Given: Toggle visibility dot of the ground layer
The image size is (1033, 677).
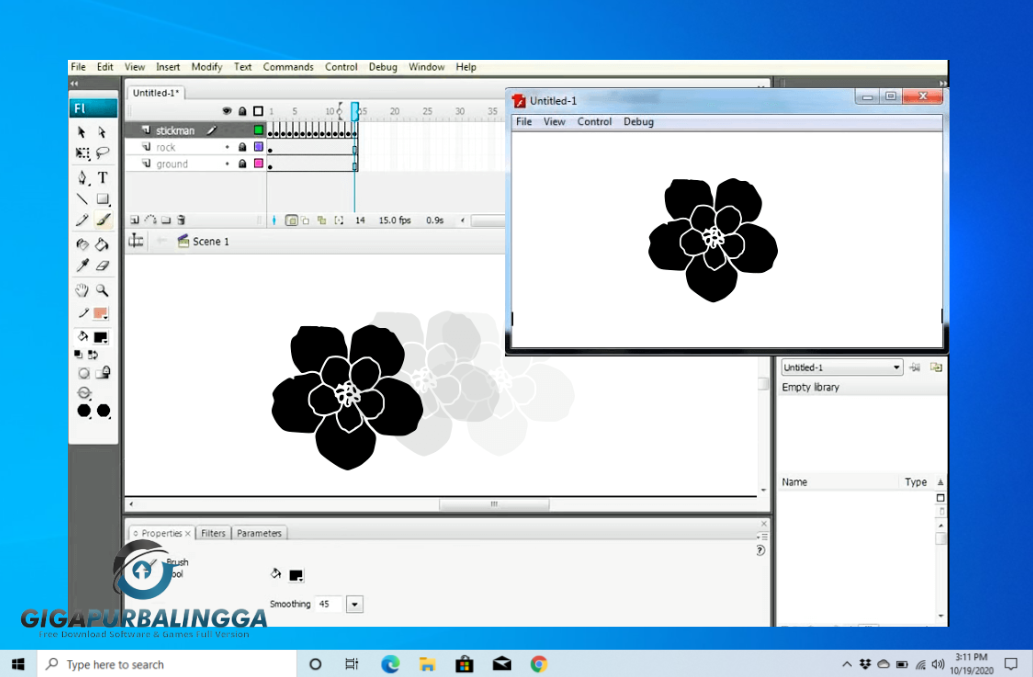Looking at the screenshot, I should [227, 164].
